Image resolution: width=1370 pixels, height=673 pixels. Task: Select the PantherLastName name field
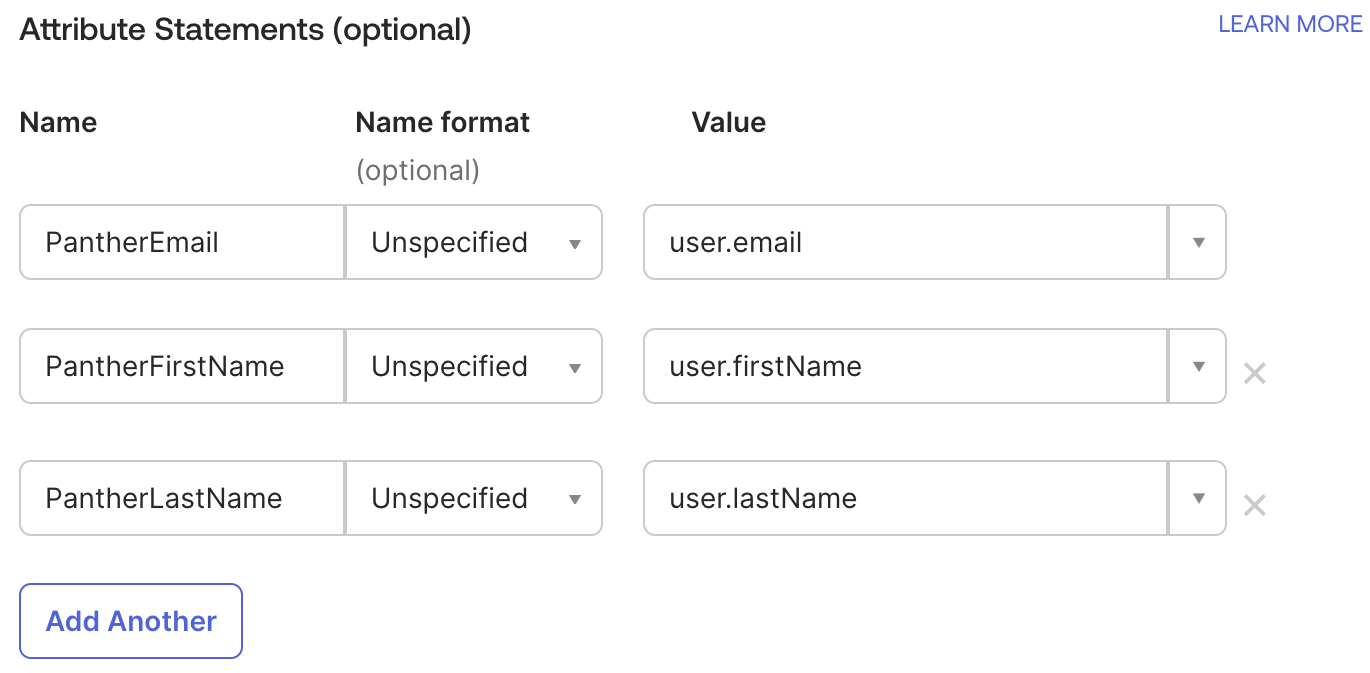(180, 498)
